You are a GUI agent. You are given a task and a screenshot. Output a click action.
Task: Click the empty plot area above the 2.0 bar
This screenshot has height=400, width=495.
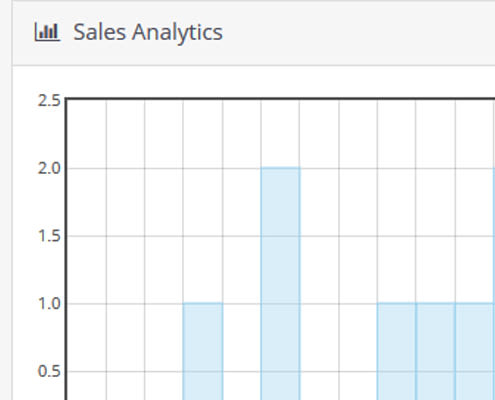[280, 133]
